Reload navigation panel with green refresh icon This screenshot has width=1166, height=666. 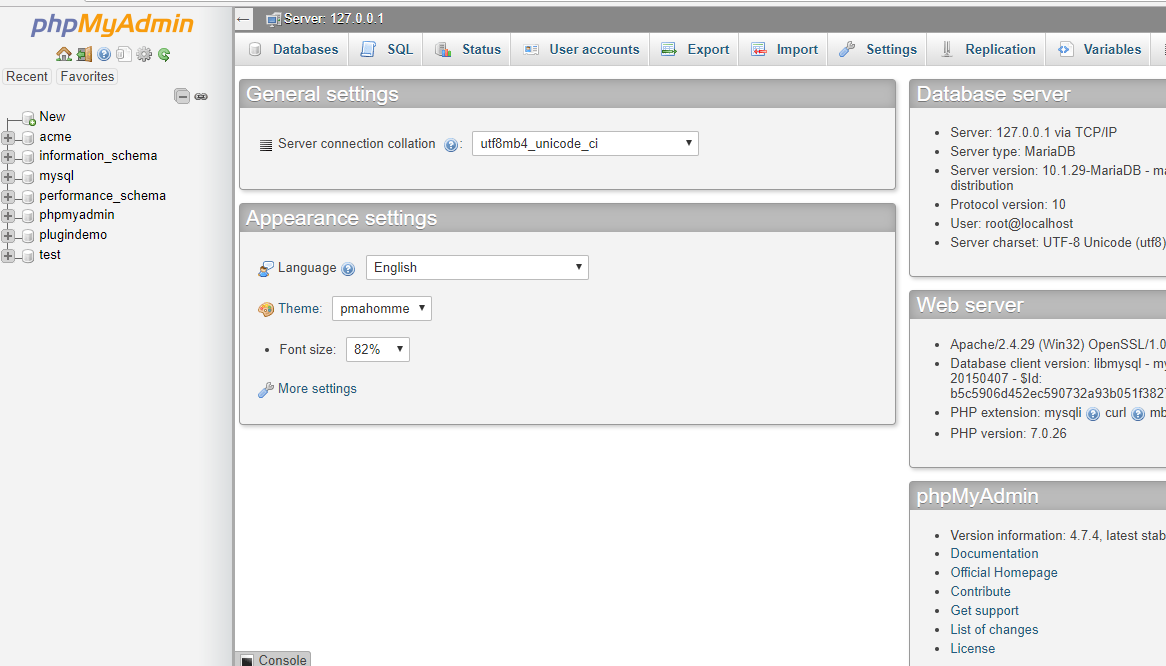pyautogui.click(x=164, y=54)
